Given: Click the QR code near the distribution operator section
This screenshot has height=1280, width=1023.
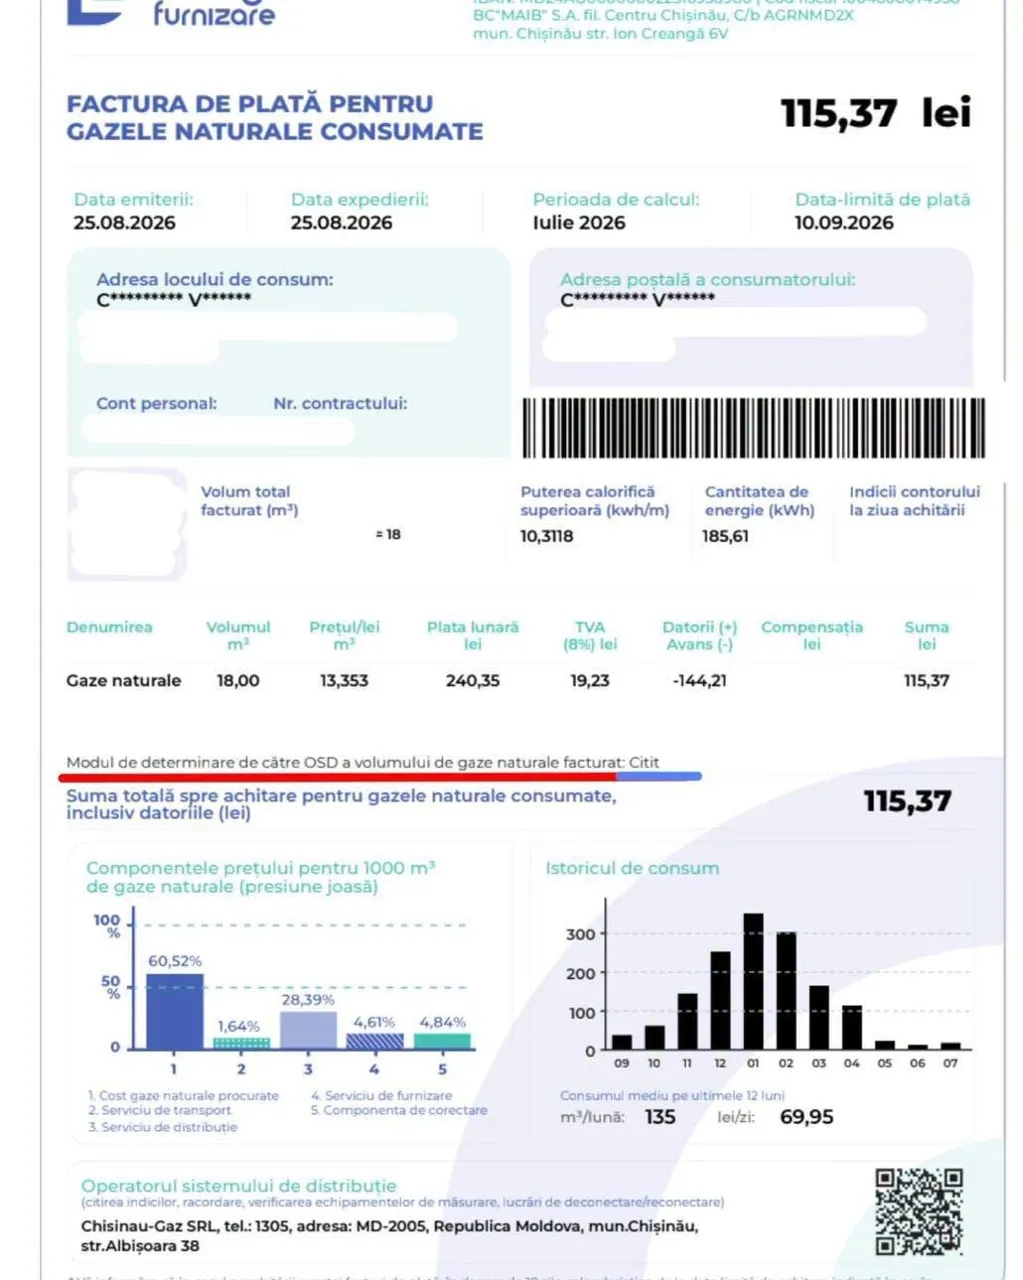Looking at the screenshot, I should coord(918,1211).
